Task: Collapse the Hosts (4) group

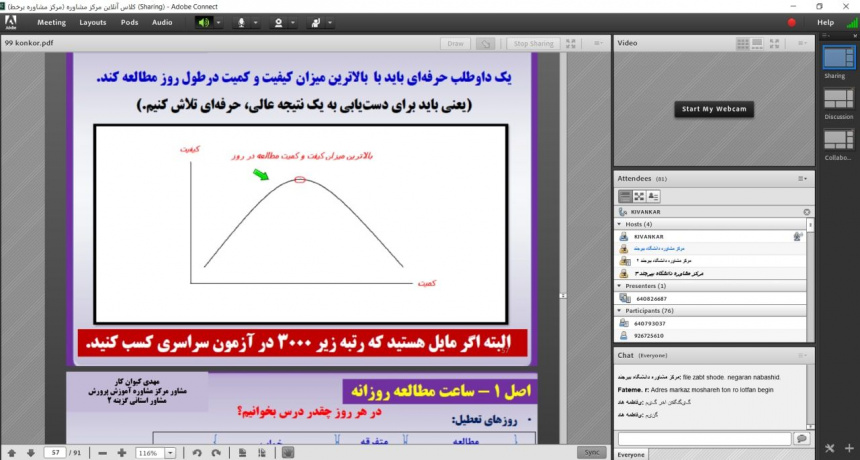Action: click(620, 224)
